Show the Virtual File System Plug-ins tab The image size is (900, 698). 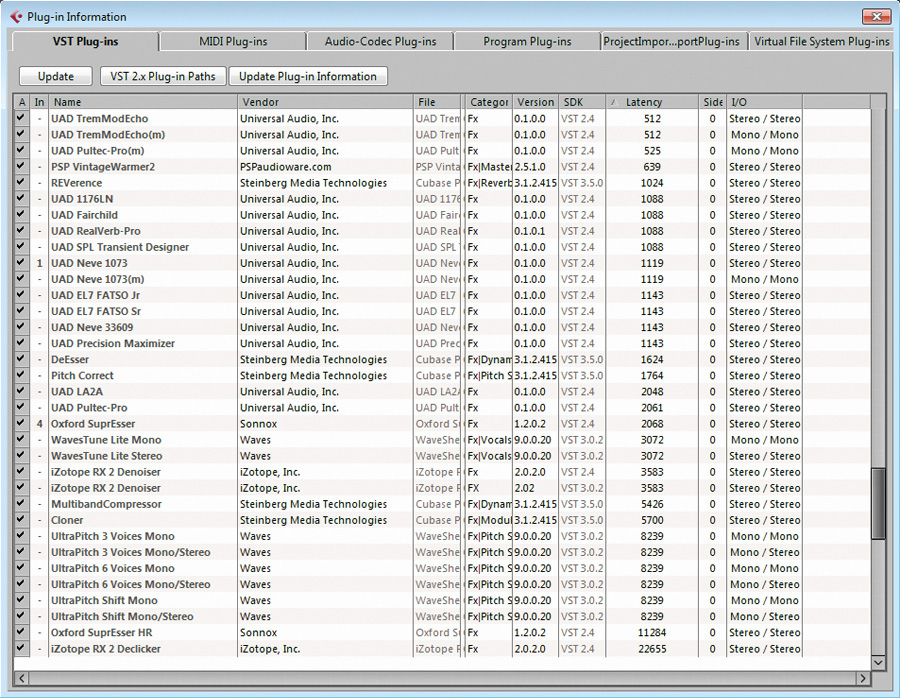[821, 41]
